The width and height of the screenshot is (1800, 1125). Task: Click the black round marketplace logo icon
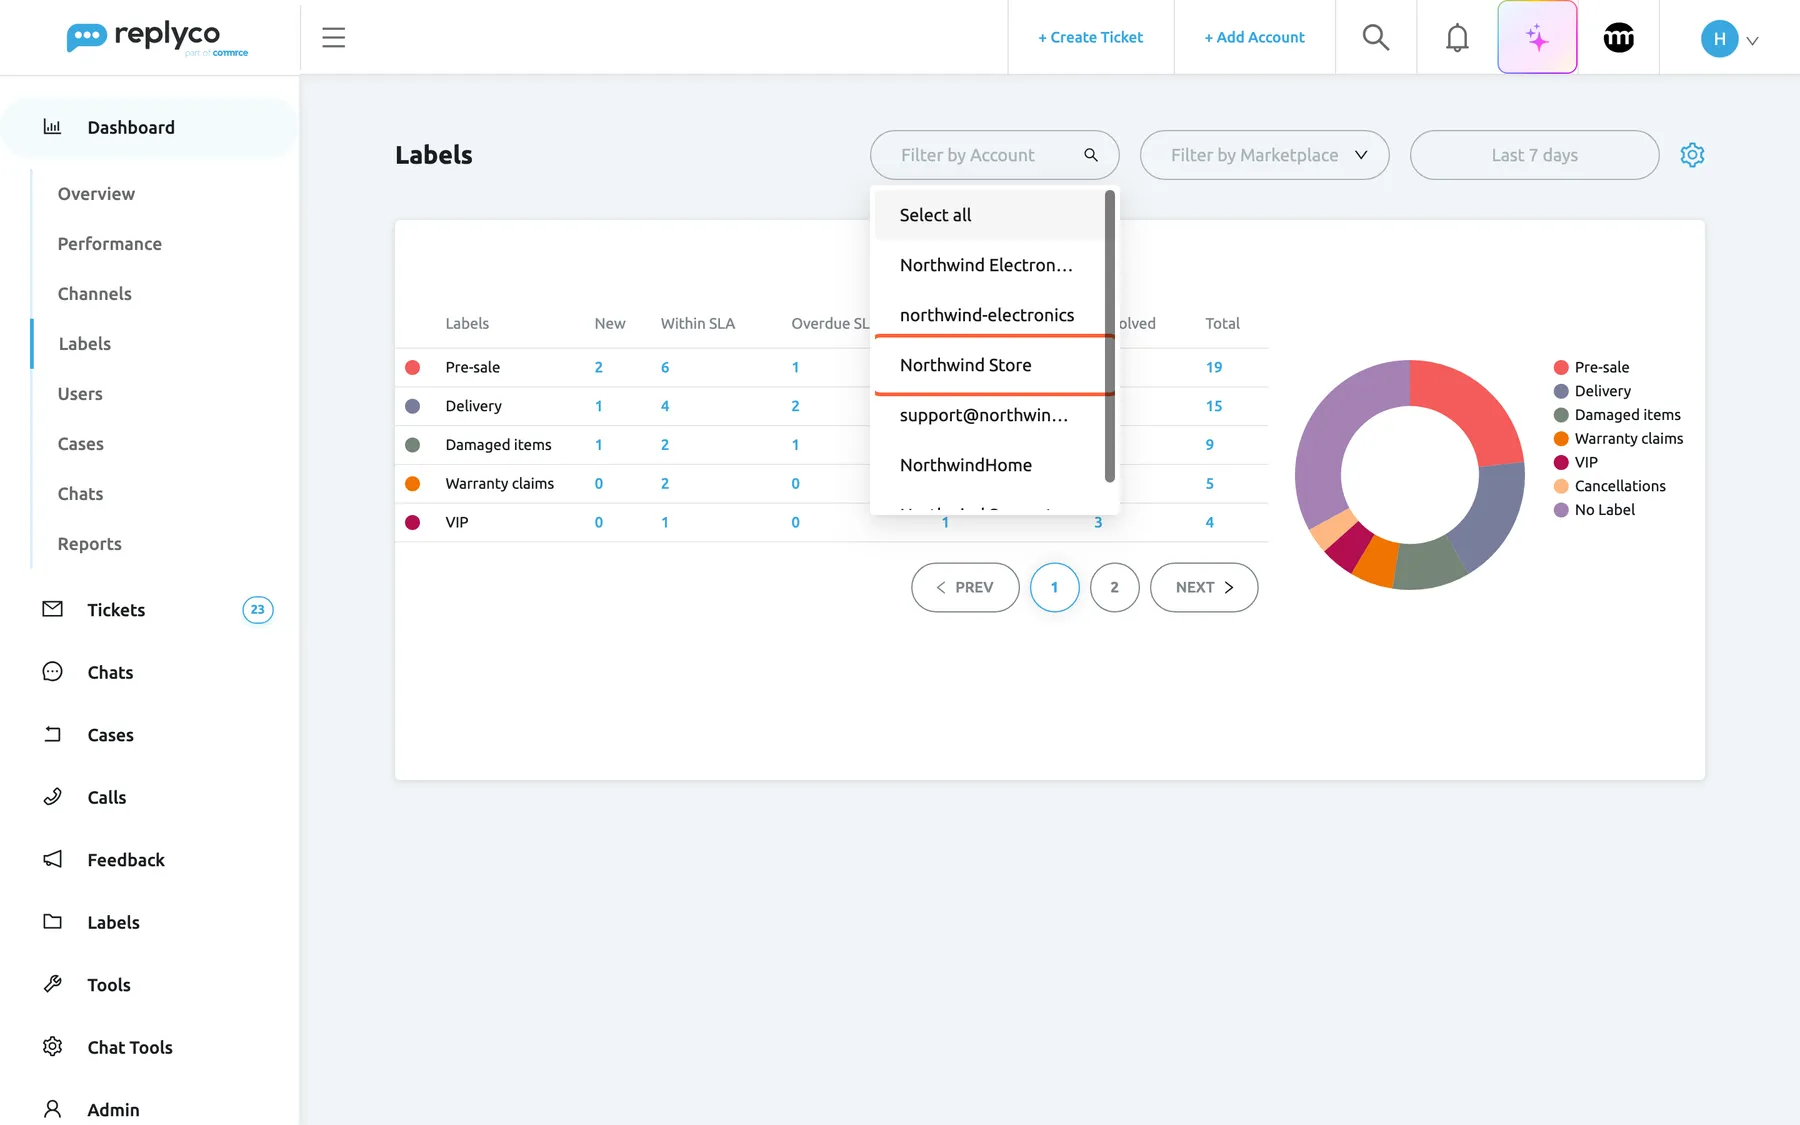click(x=1618, y=38)
